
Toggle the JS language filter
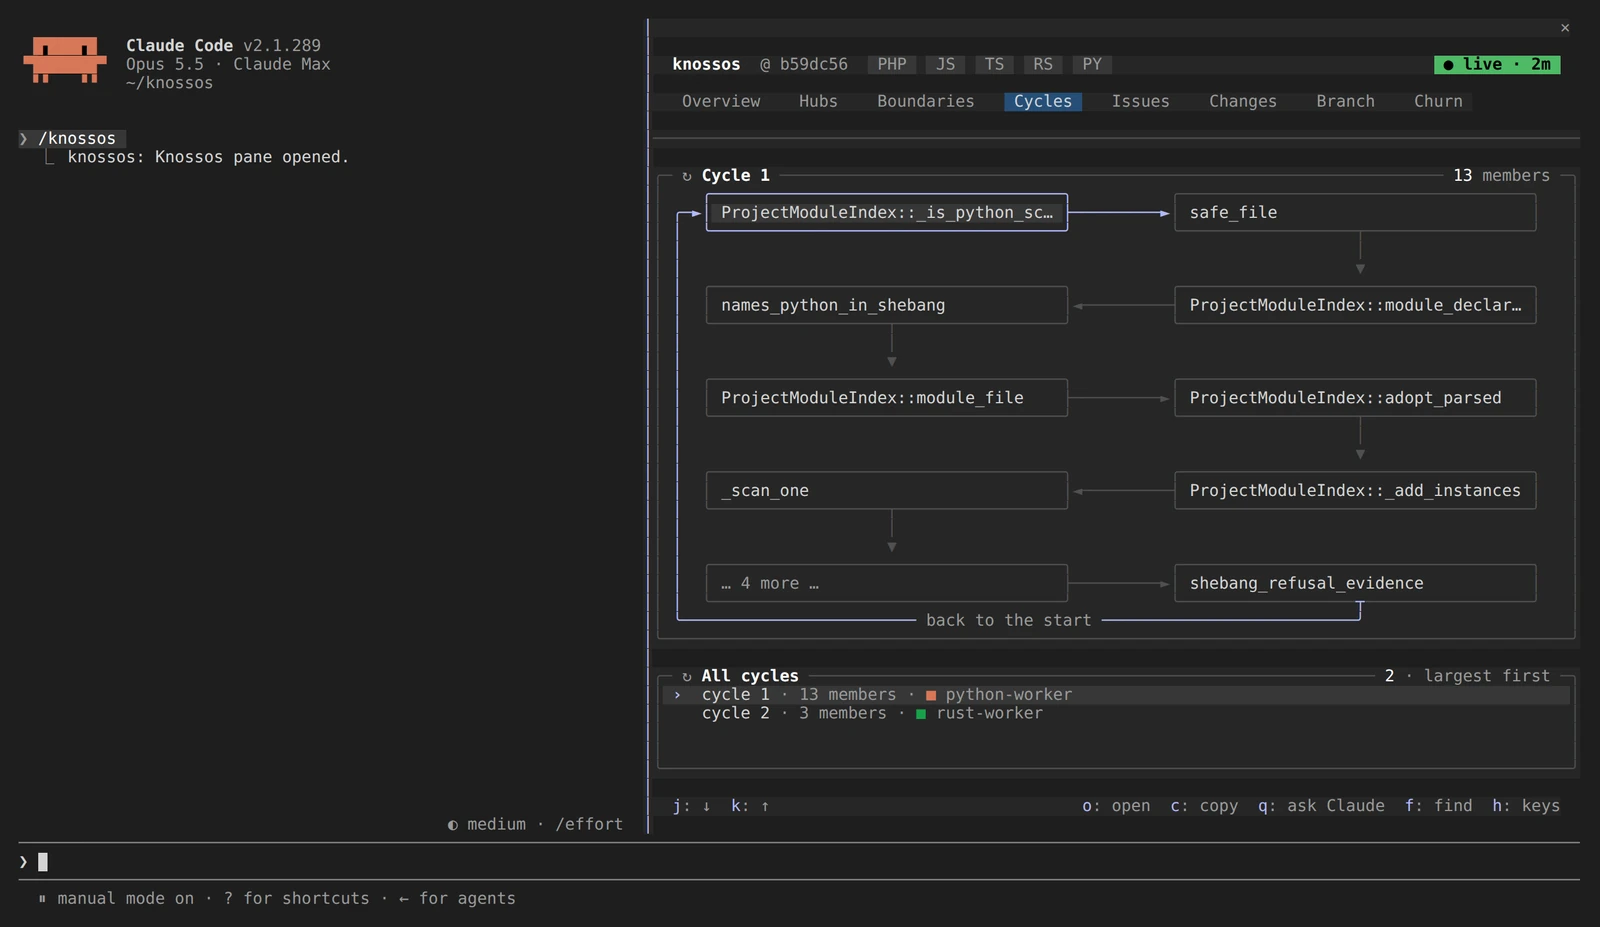(x=945, y=64)
